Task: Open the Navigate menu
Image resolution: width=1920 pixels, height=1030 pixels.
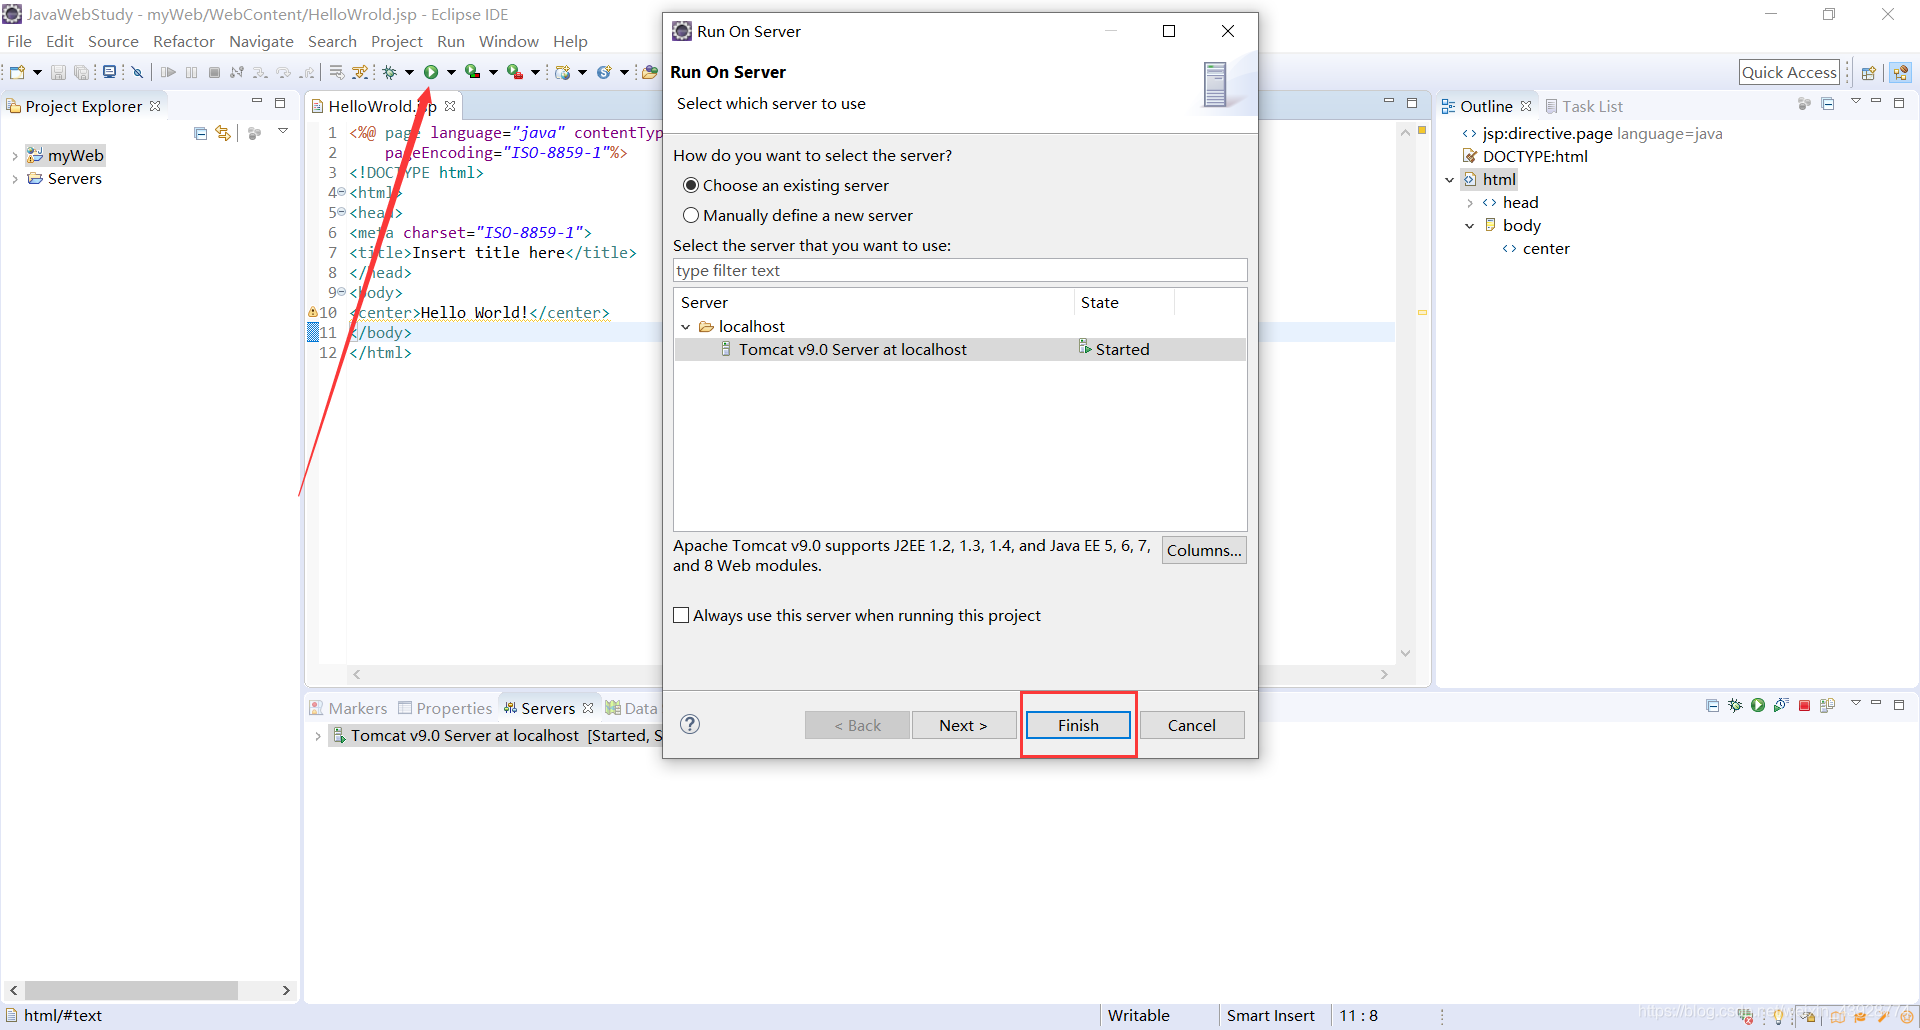Action: [261, 41]
